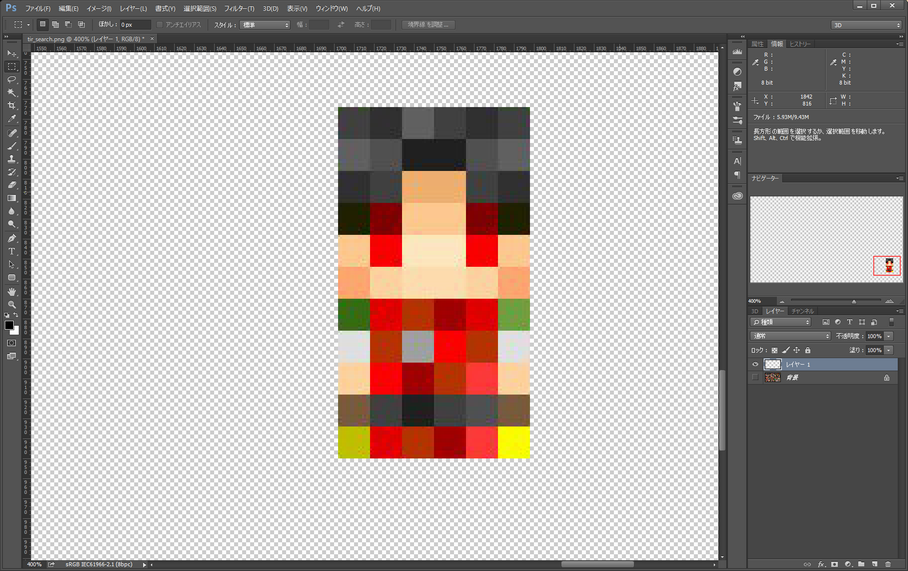
Task: Open Navigator panel flyout menu
Action: pos(899,178)
